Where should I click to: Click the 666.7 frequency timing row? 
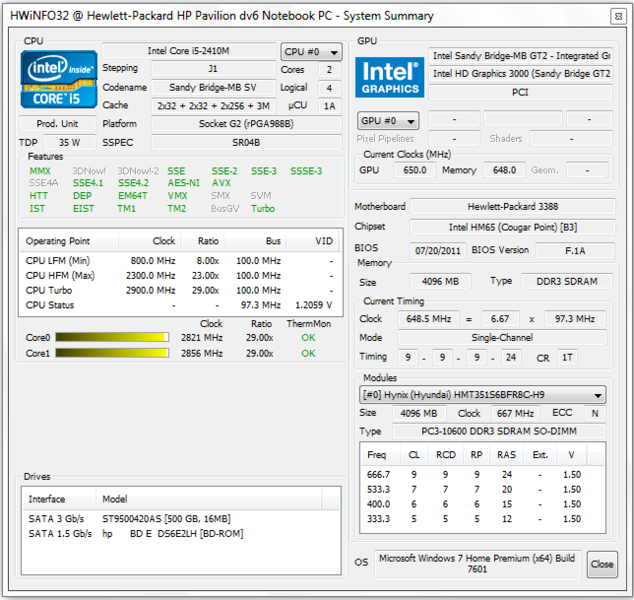point(482,474)
